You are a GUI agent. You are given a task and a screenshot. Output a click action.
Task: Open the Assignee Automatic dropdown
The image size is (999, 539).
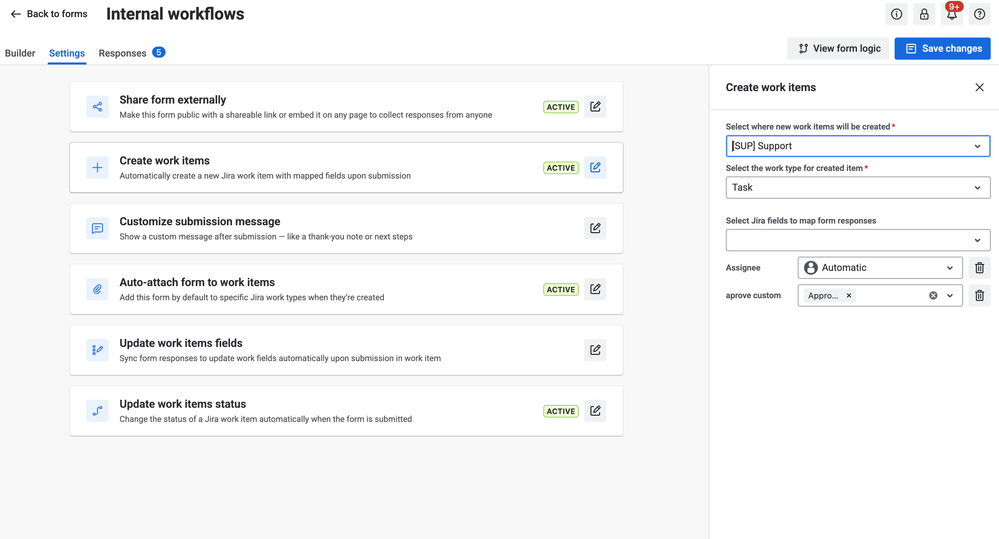tap(880, 268)
